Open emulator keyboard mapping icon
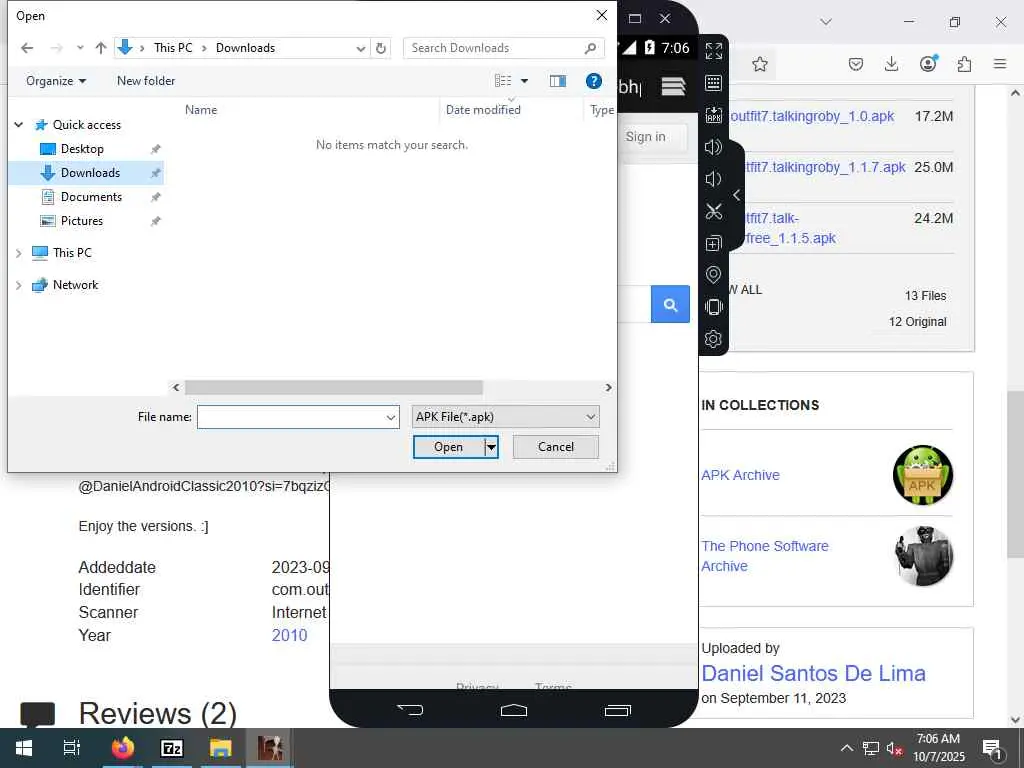This screenshot has width=1024, height=768. [x=714, y=83]
